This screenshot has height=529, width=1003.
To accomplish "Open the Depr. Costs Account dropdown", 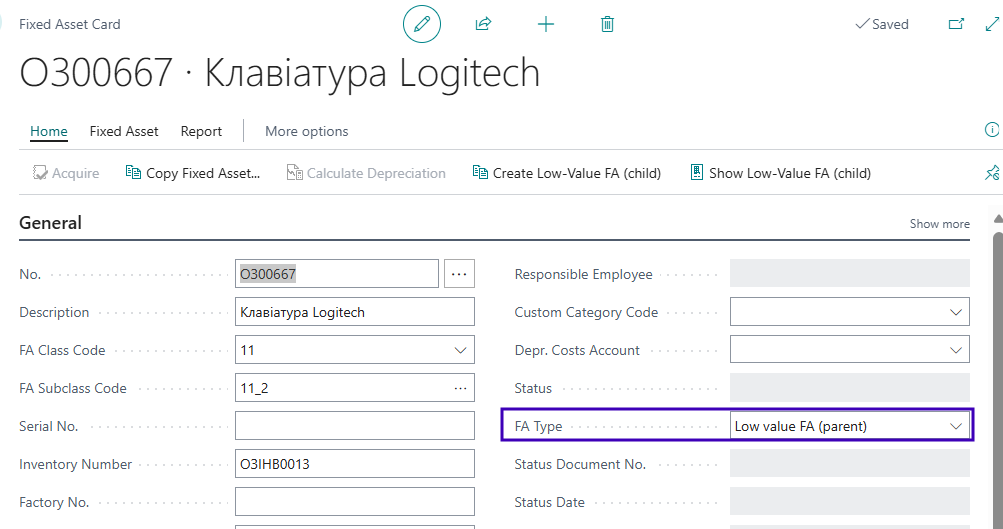I will pos(955,350).
